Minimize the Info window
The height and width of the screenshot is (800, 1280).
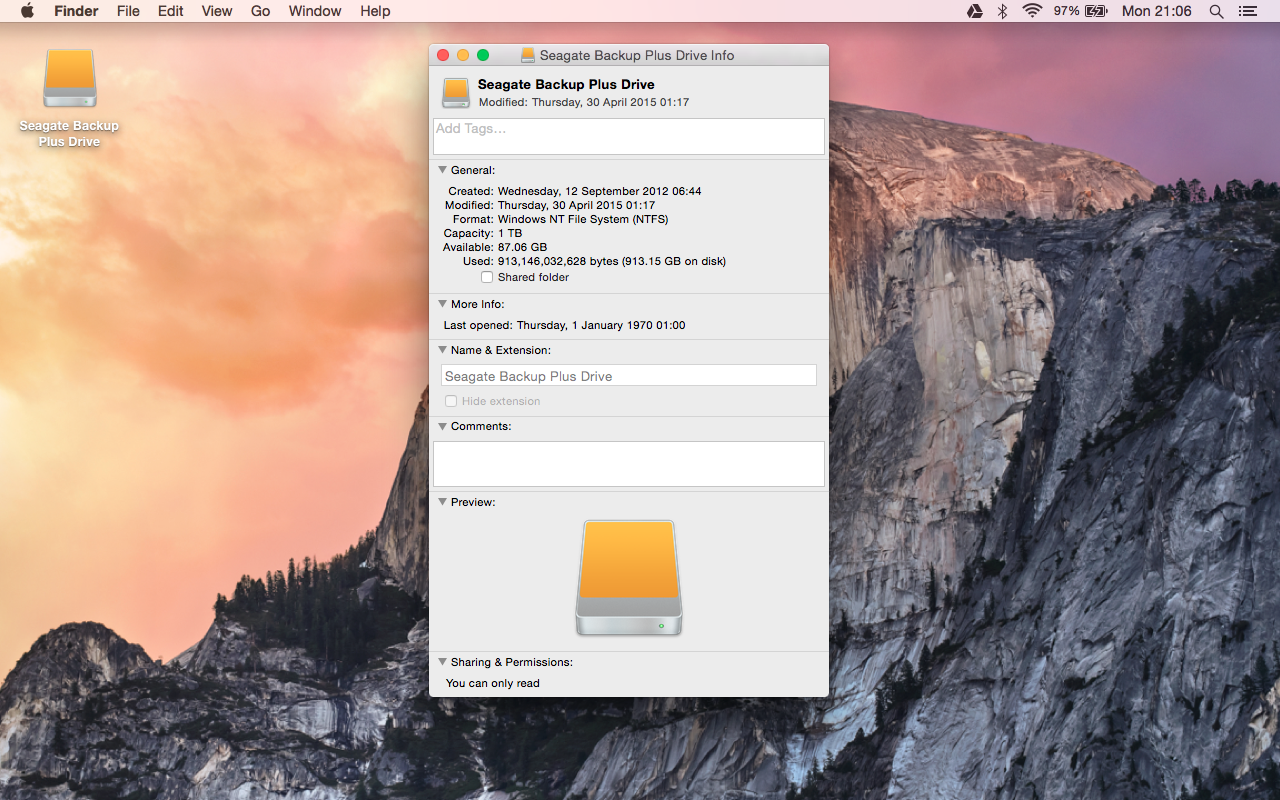[x=463, y=55]
